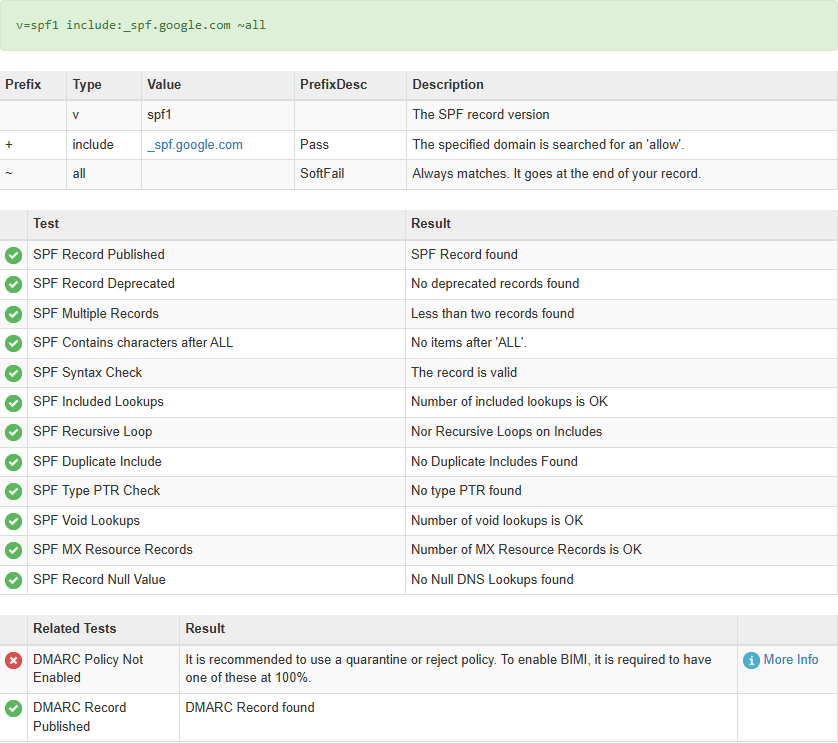Click the SPF Type PTR Check row label
This screenshot has height=743, width=838.
tap(97, 491)
